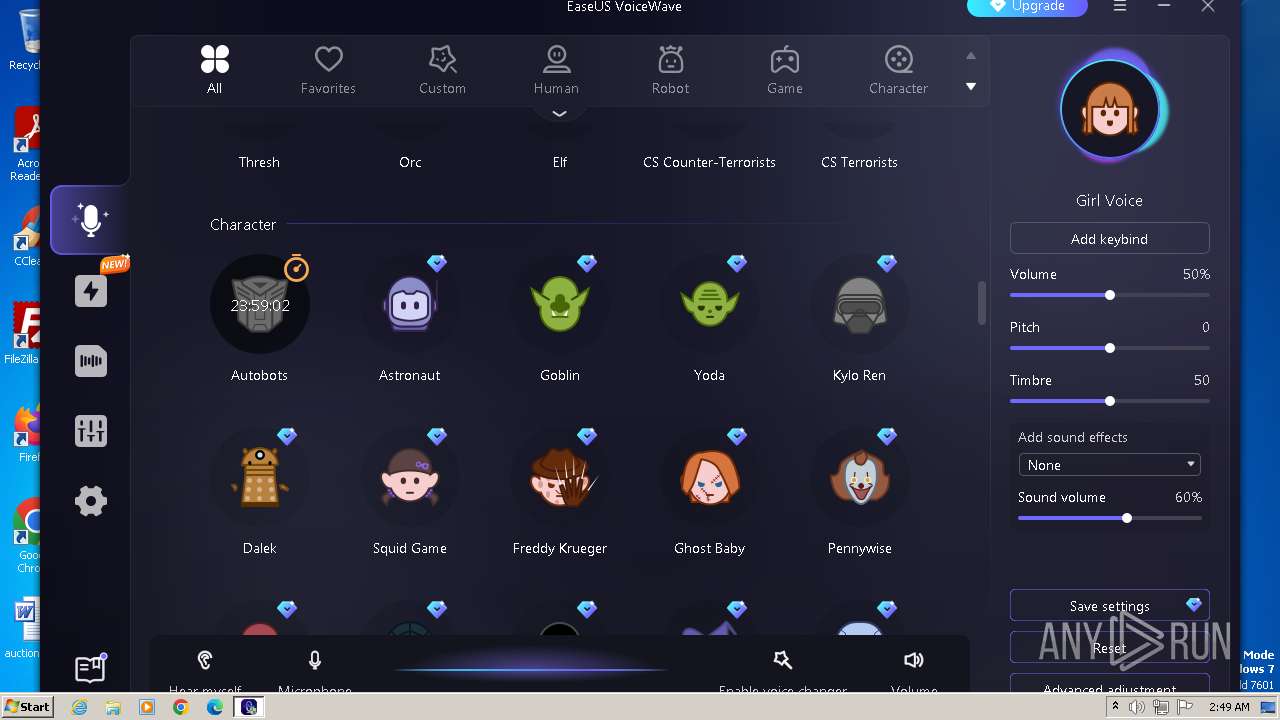The height and width of the screenshot is (720, 1280).
Task: Select the Orc voice label
Action: [x=410, y=162]
